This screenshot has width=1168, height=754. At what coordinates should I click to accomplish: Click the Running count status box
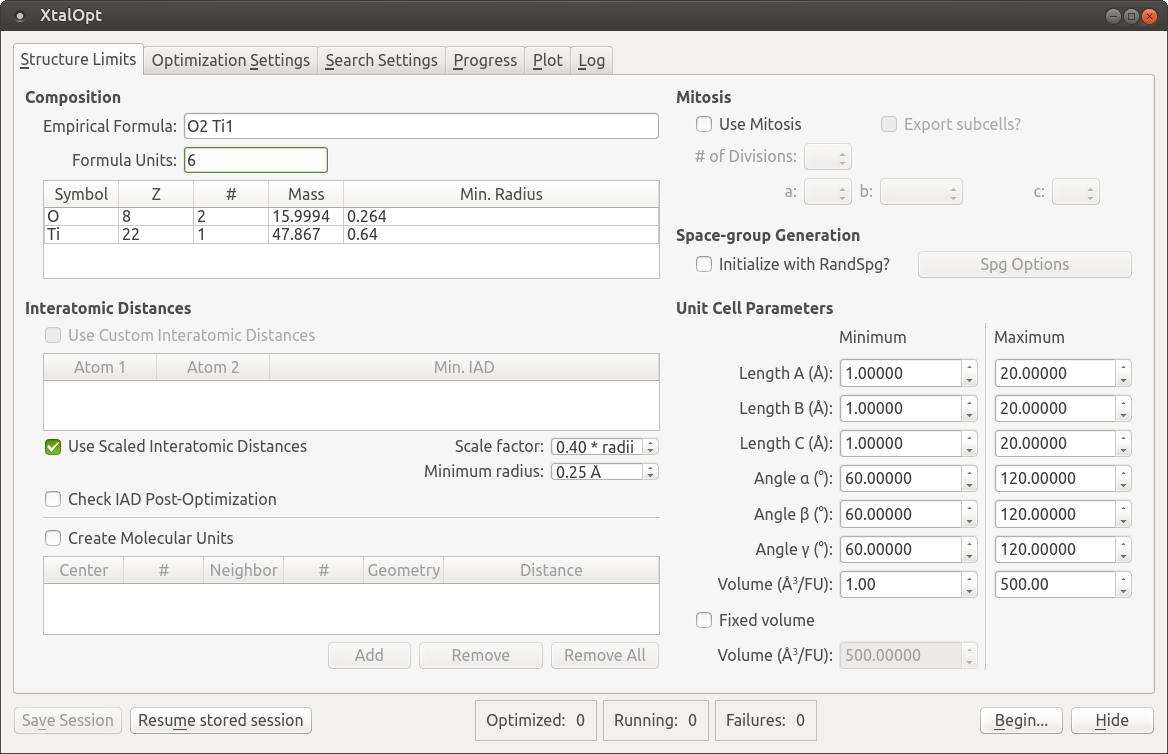point(656,720)
